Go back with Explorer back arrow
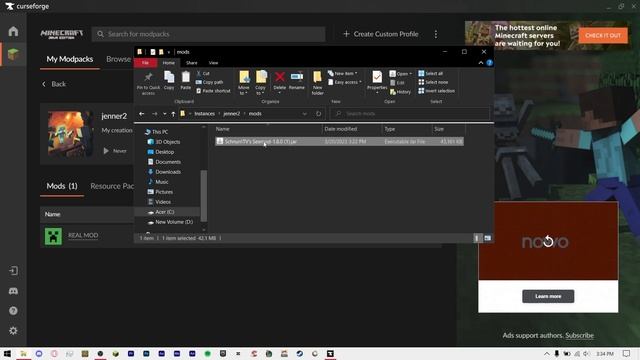Viewport: 640px width, 360px height. (142, 113)
